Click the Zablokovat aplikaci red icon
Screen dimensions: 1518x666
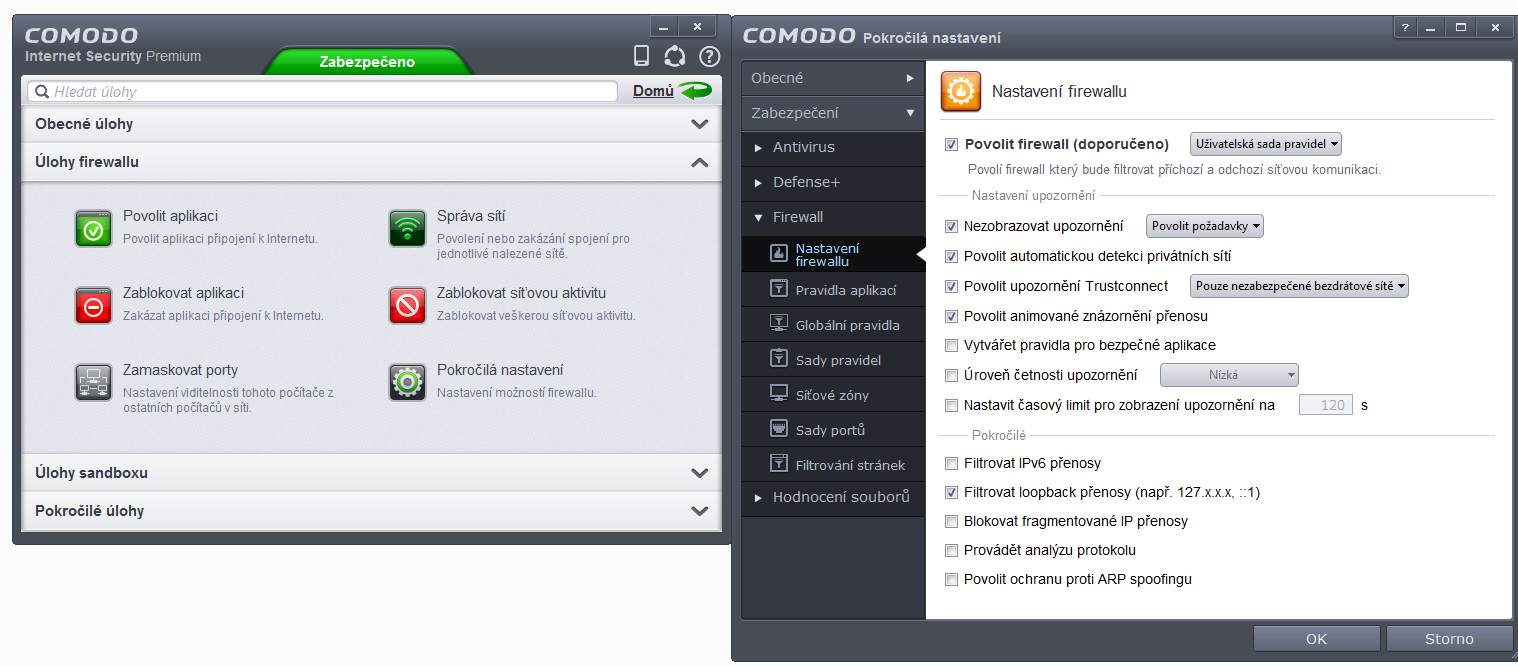pos(93,305)
